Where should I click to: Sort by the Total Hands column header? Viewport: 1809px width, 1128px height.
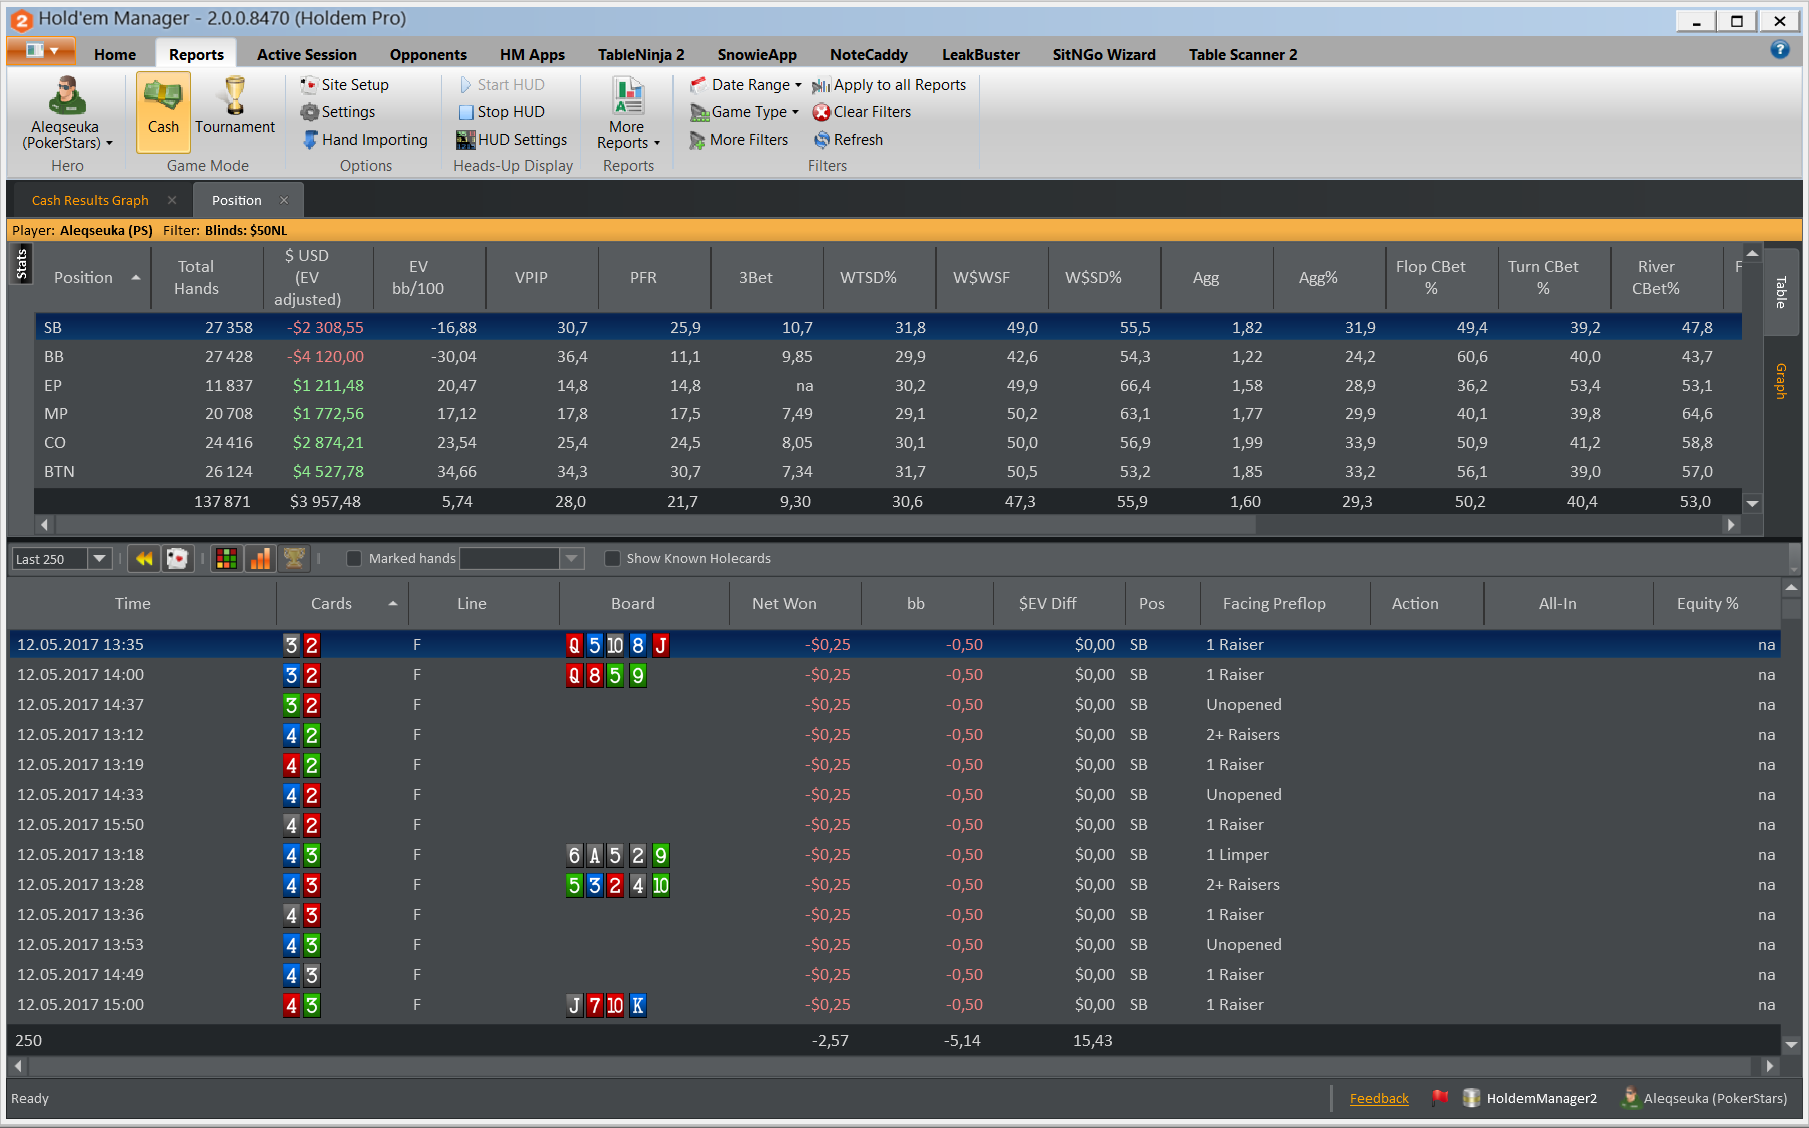point(206,278)
